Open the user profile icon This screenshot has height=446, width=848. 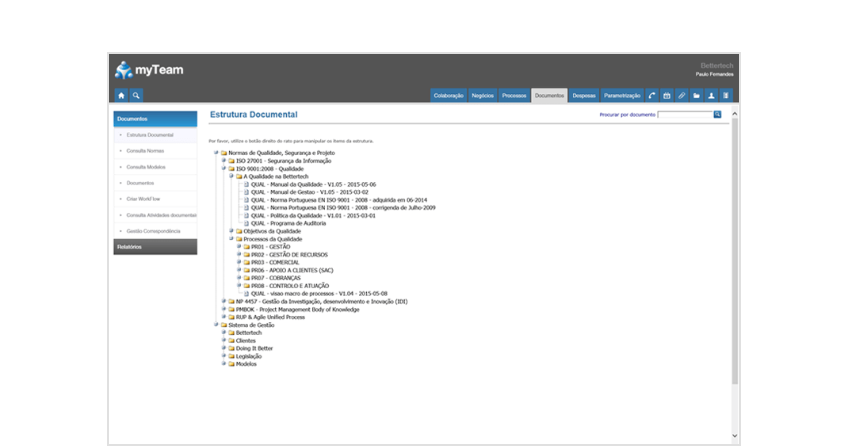(x=711, y=96)
